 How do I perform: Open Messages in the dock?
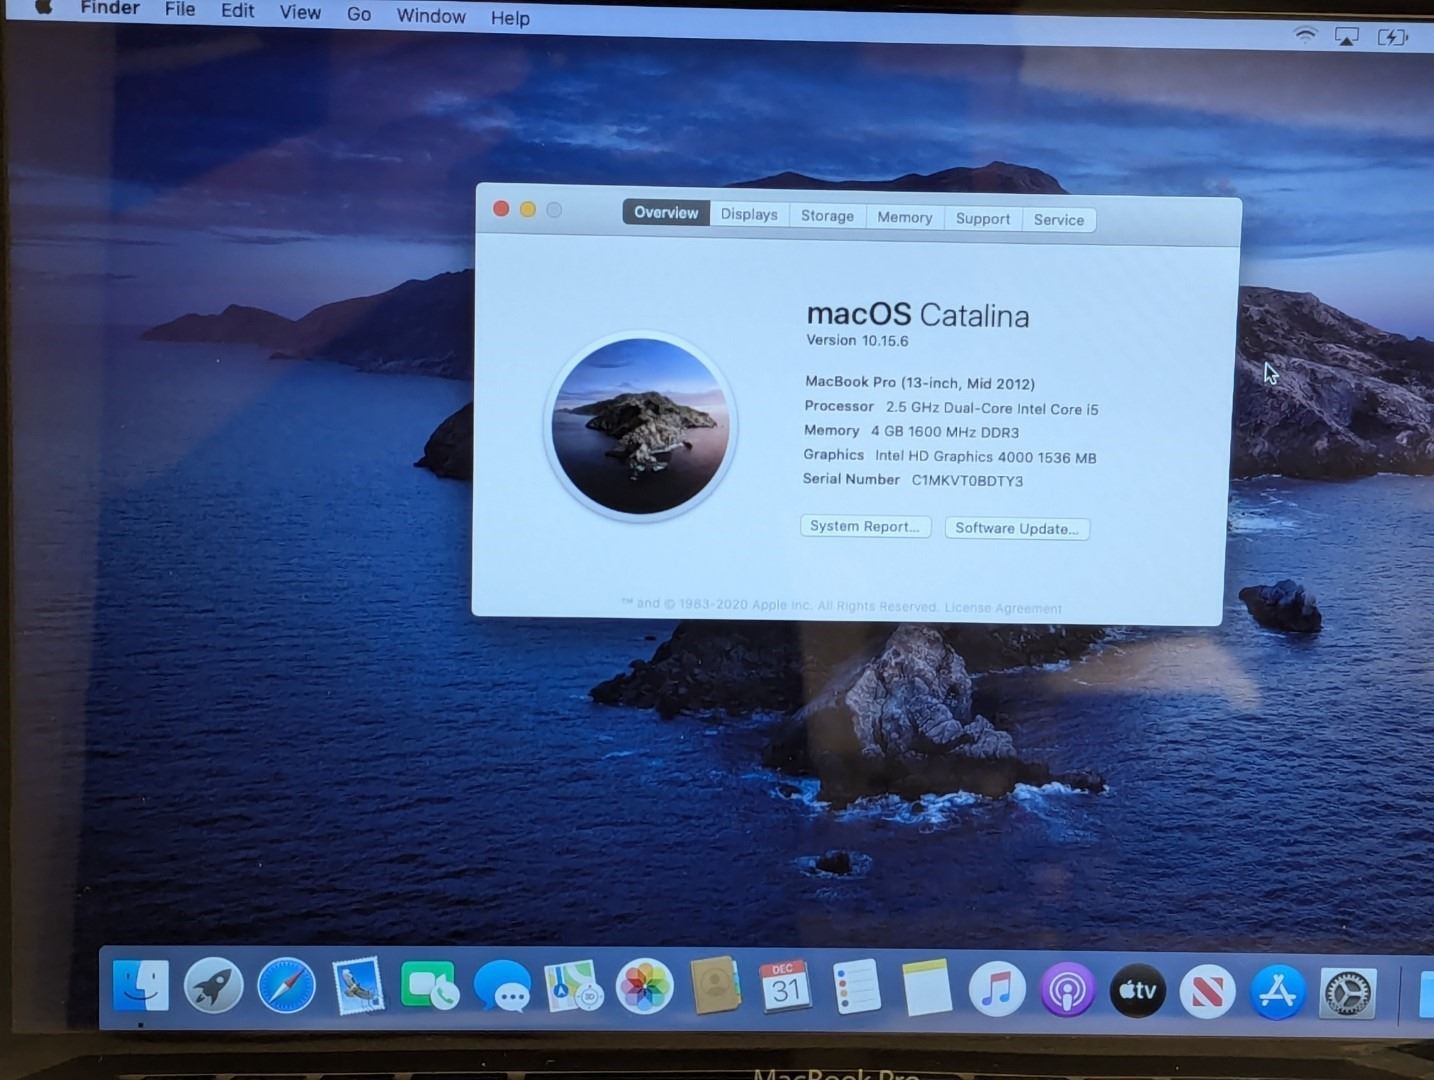tap(502, 987)
